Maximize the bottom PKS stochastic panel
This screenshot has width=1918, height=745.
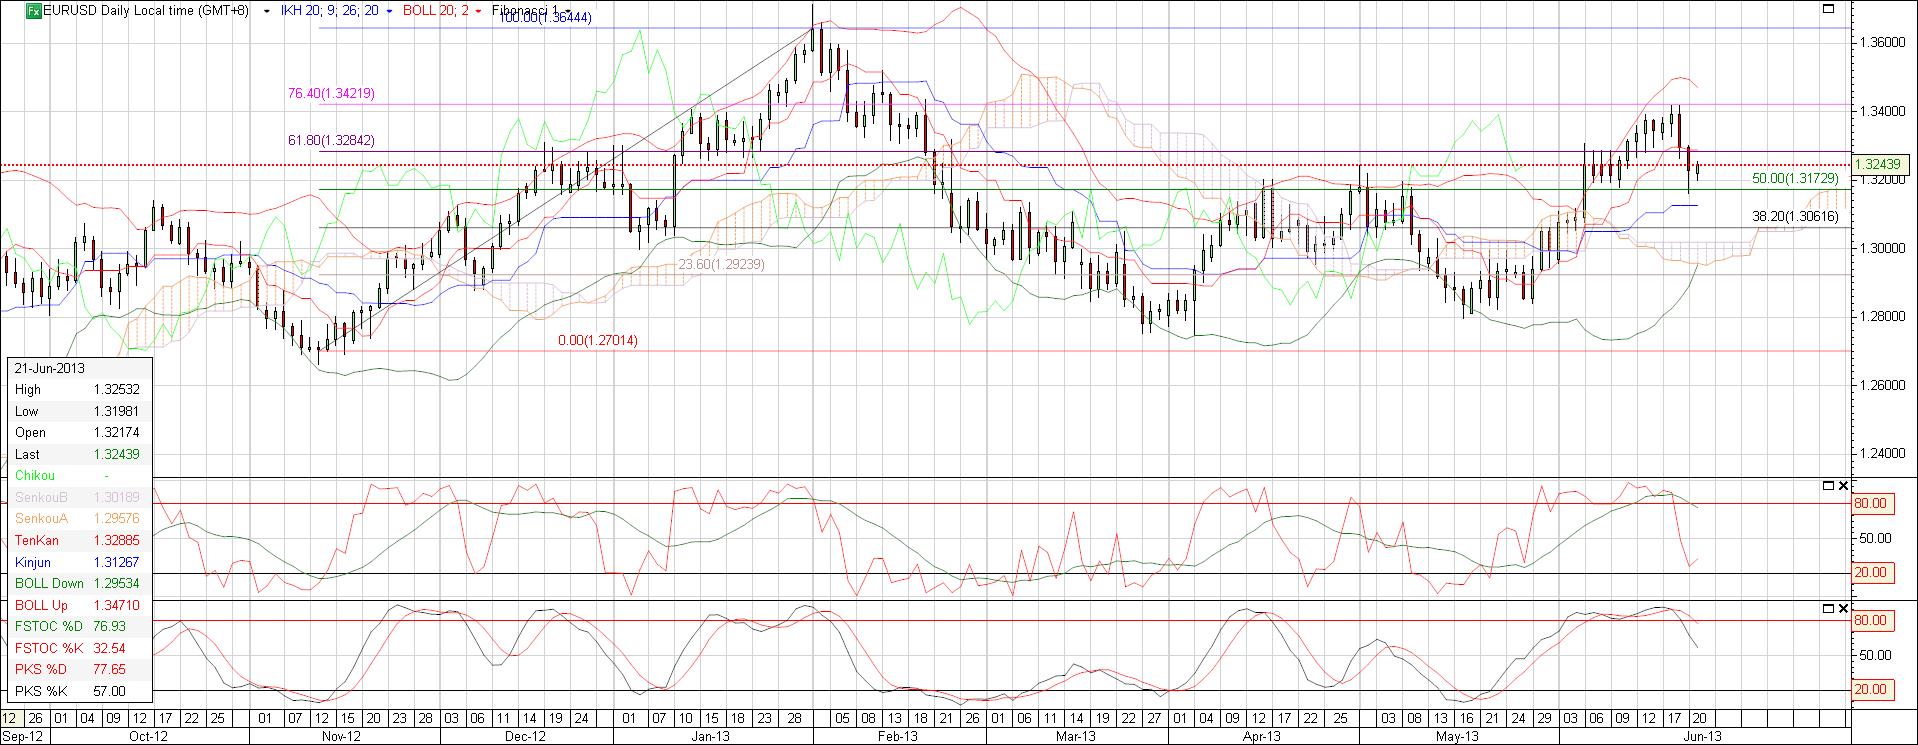click(x=1829, y=608)
